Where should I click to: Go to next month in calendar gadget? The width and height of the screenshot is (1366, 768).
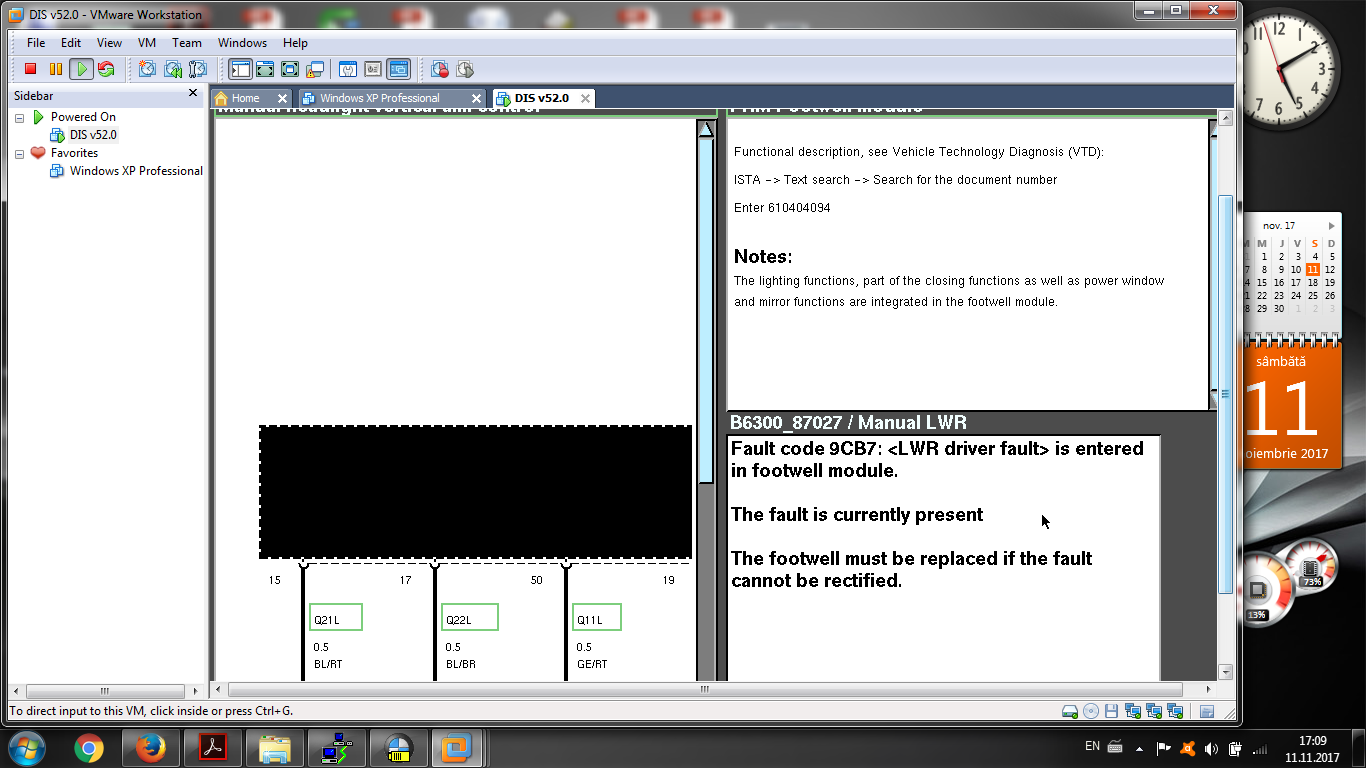coord(1331,226)
